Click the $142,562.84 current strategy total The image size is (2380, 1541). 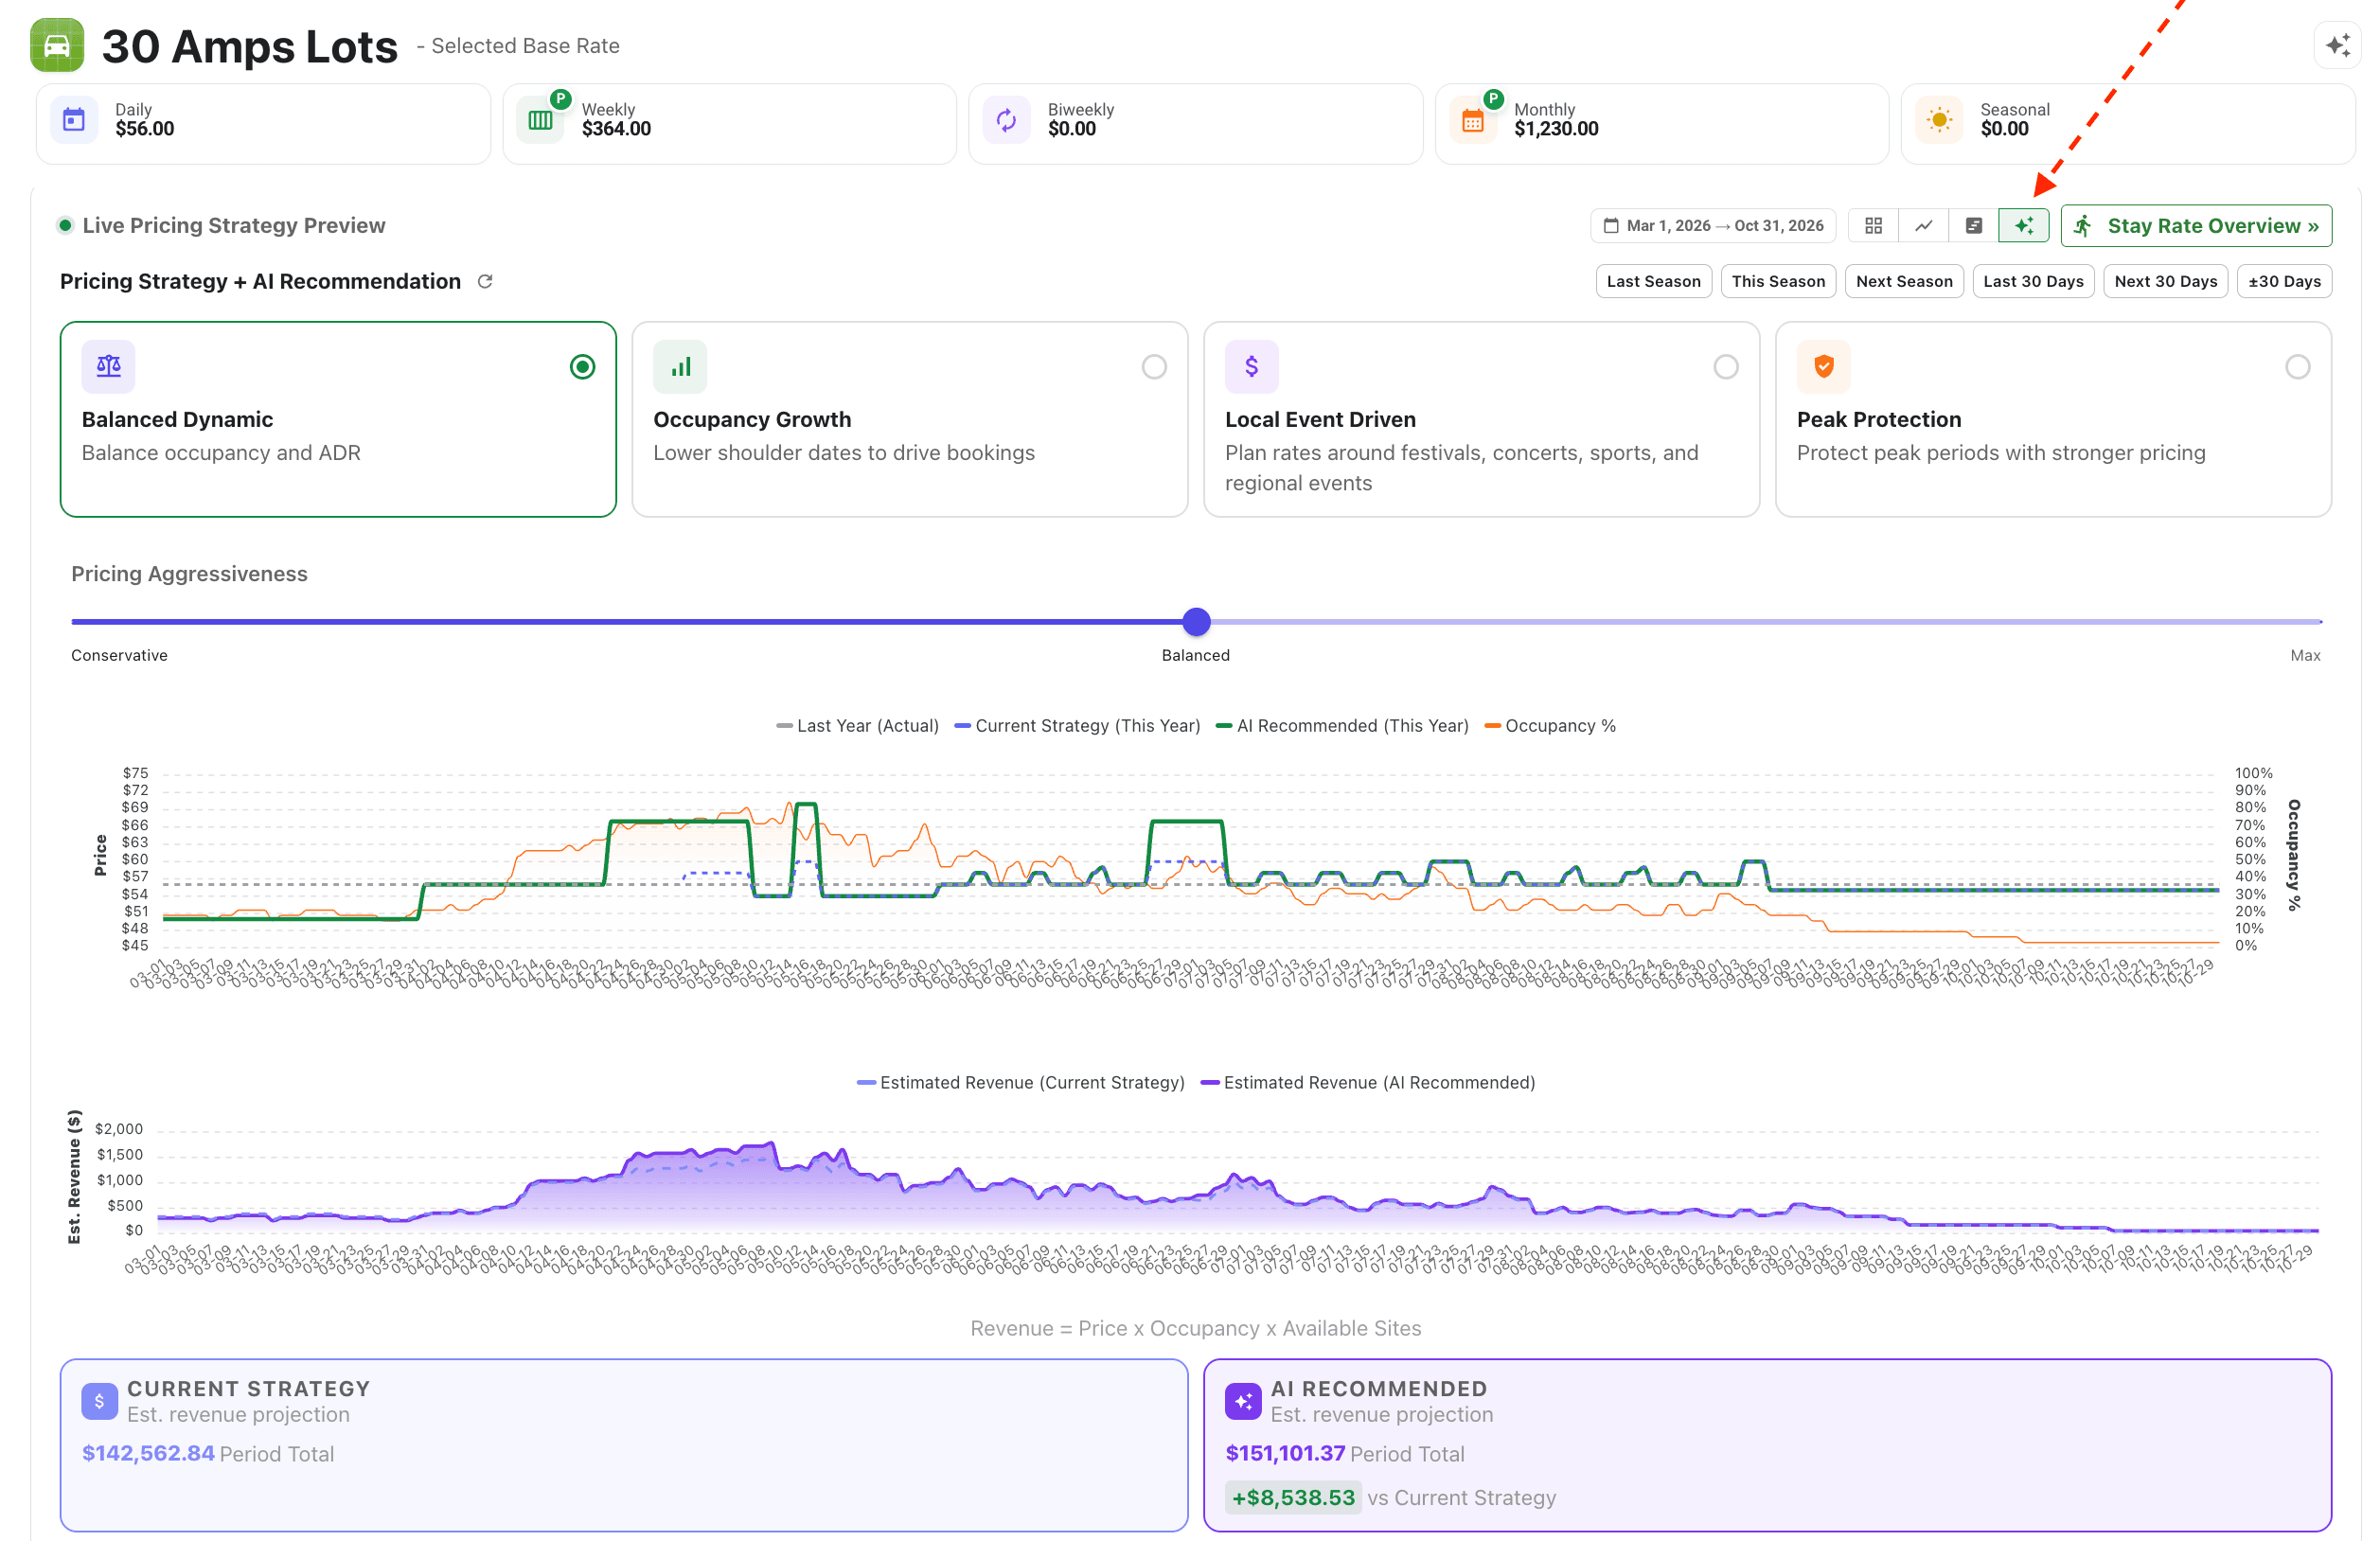(148, 1453)
